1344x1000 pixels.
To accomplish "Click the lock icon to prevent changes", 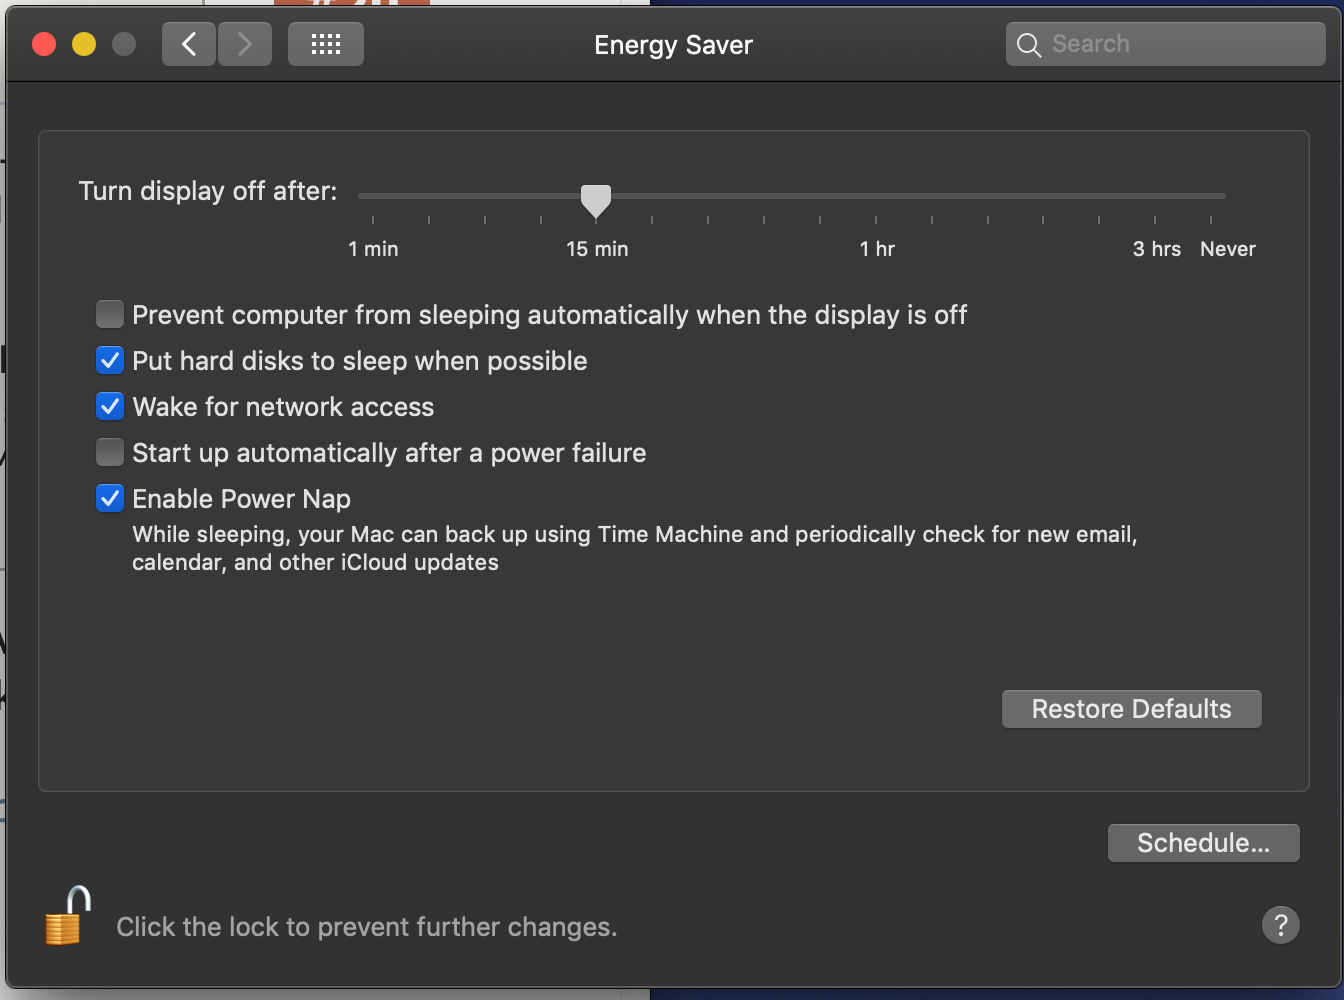I will click(68, 916).
